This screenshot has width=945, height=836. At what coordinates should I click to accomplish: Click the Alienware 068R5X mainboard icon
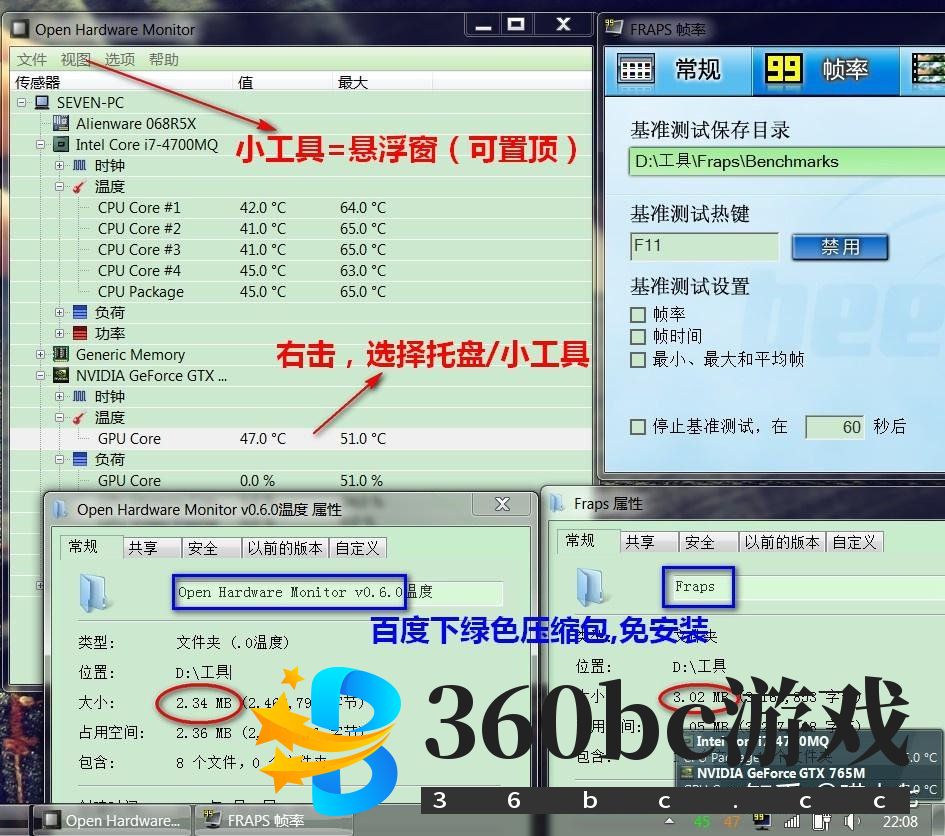coord(62,124)
